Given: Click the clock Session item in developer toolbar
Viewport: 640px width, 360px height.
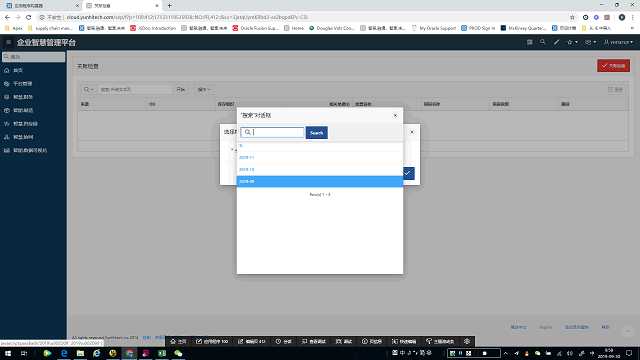Looking at the screenshot, I should coord(283,341).
